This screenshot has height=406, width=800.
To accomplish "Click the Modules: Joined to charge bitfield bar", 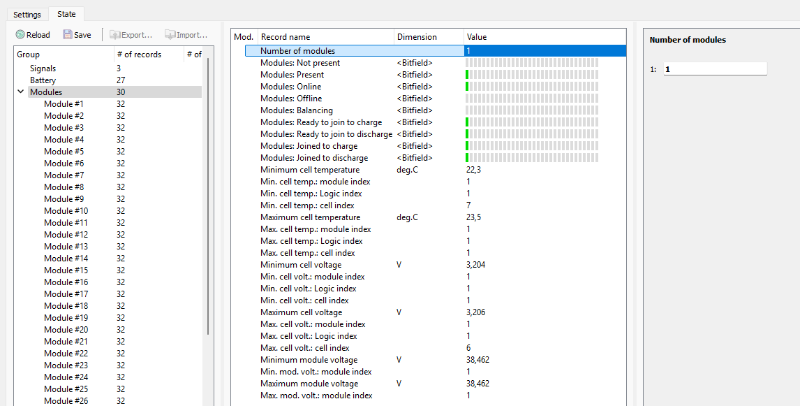I will [532, 146].
